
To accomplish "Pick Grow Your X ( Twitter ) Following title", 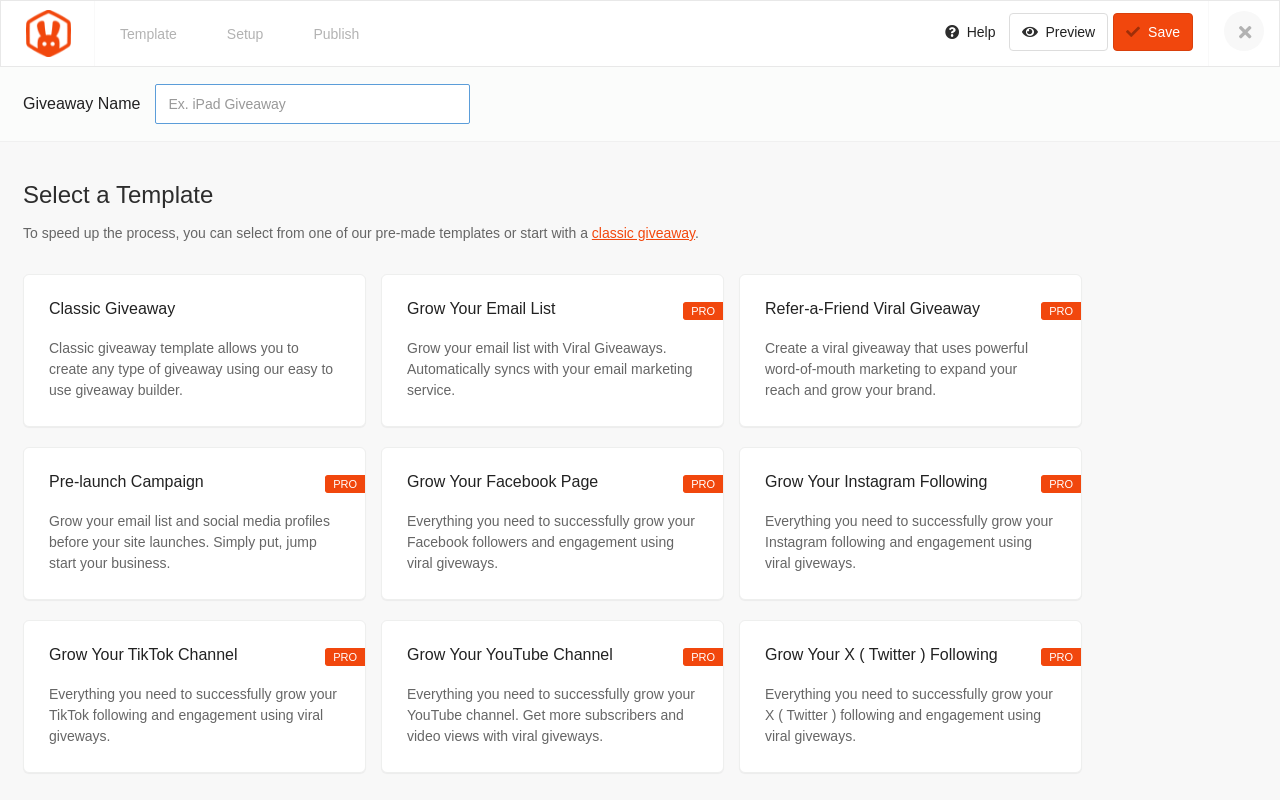I will [x=881, y=655].
